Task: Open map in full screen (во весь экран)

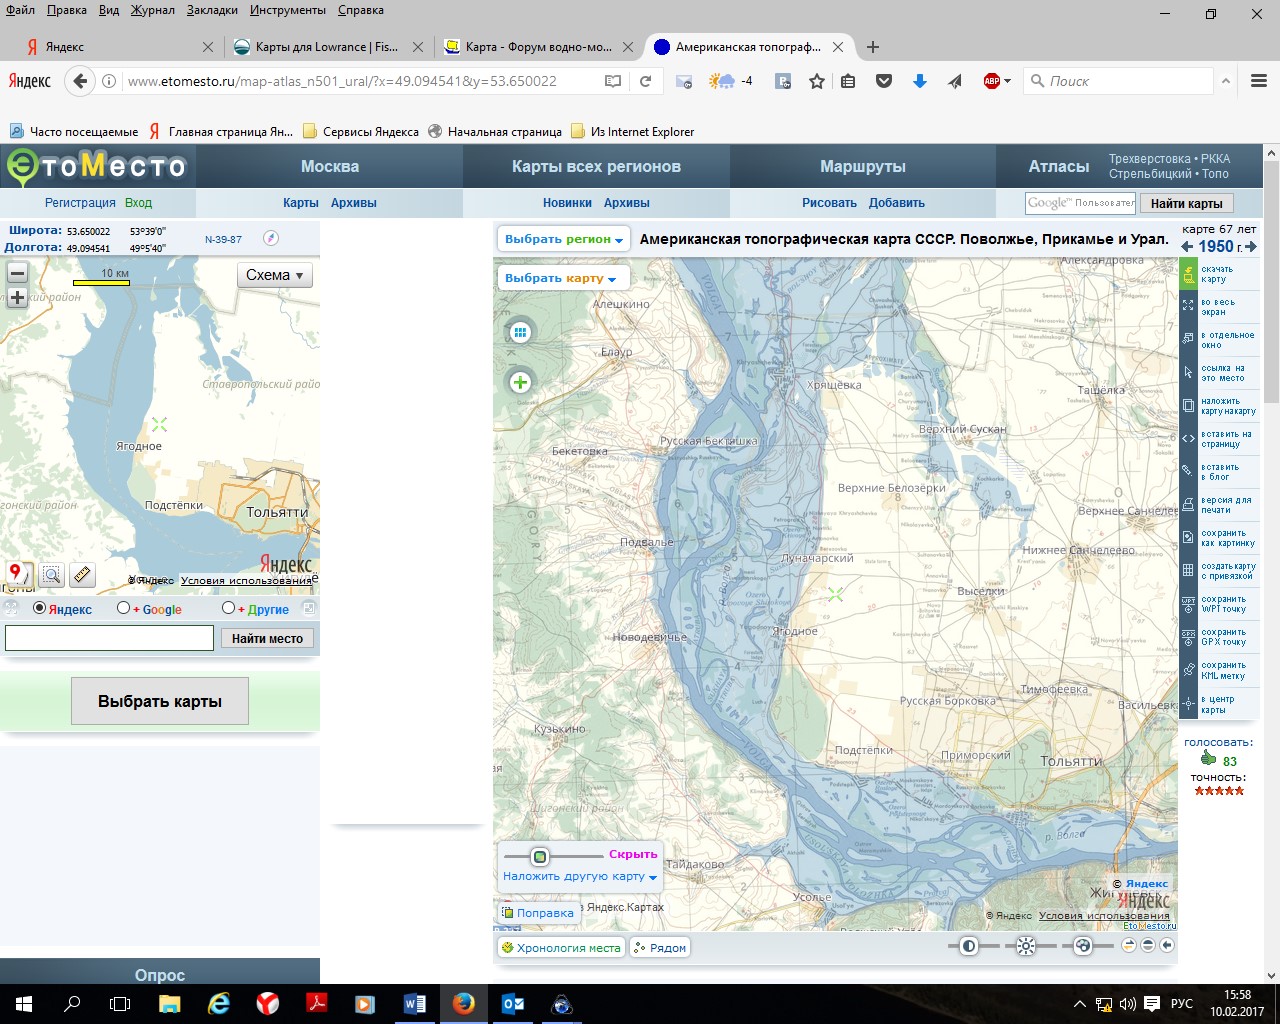Action: click(1188, 307)
